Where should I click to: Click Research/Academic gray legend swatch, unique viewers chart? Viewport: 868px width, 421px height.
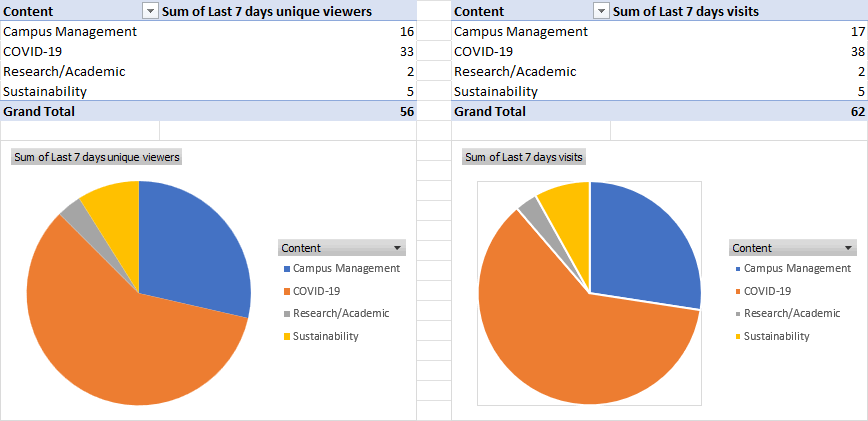tap(286, 314)
